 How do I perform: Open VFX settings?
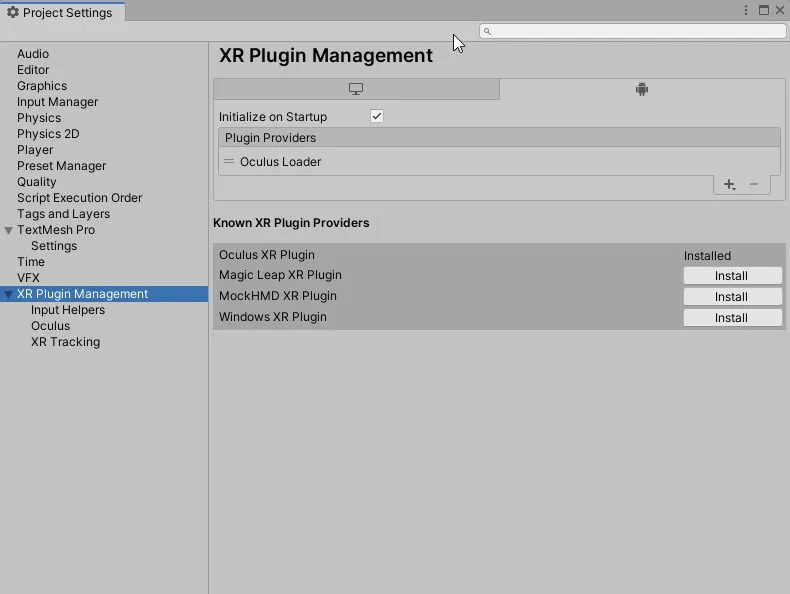pyautogui.click(x=28, y=278)
